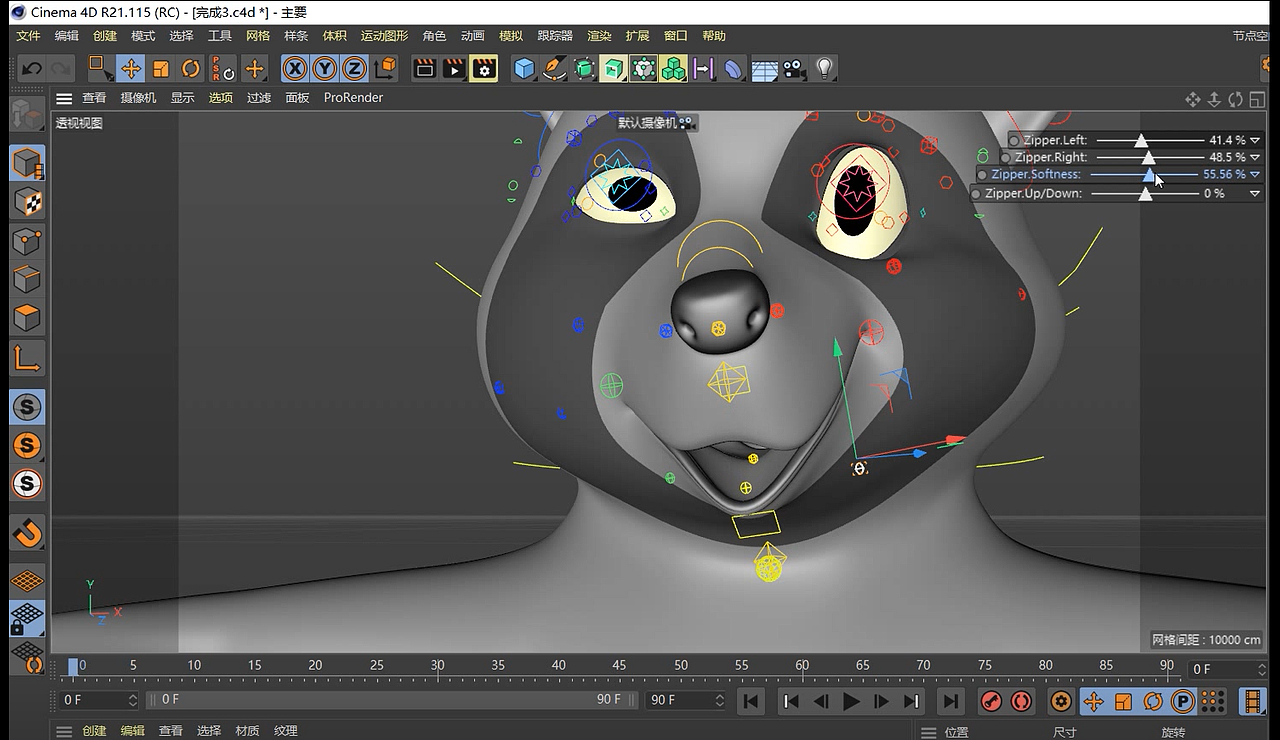The height and width of the screenshot is (740, 1280).
Task: Open the timeline layout filmstrip dropdown
Action: (x=1253, y=701)
